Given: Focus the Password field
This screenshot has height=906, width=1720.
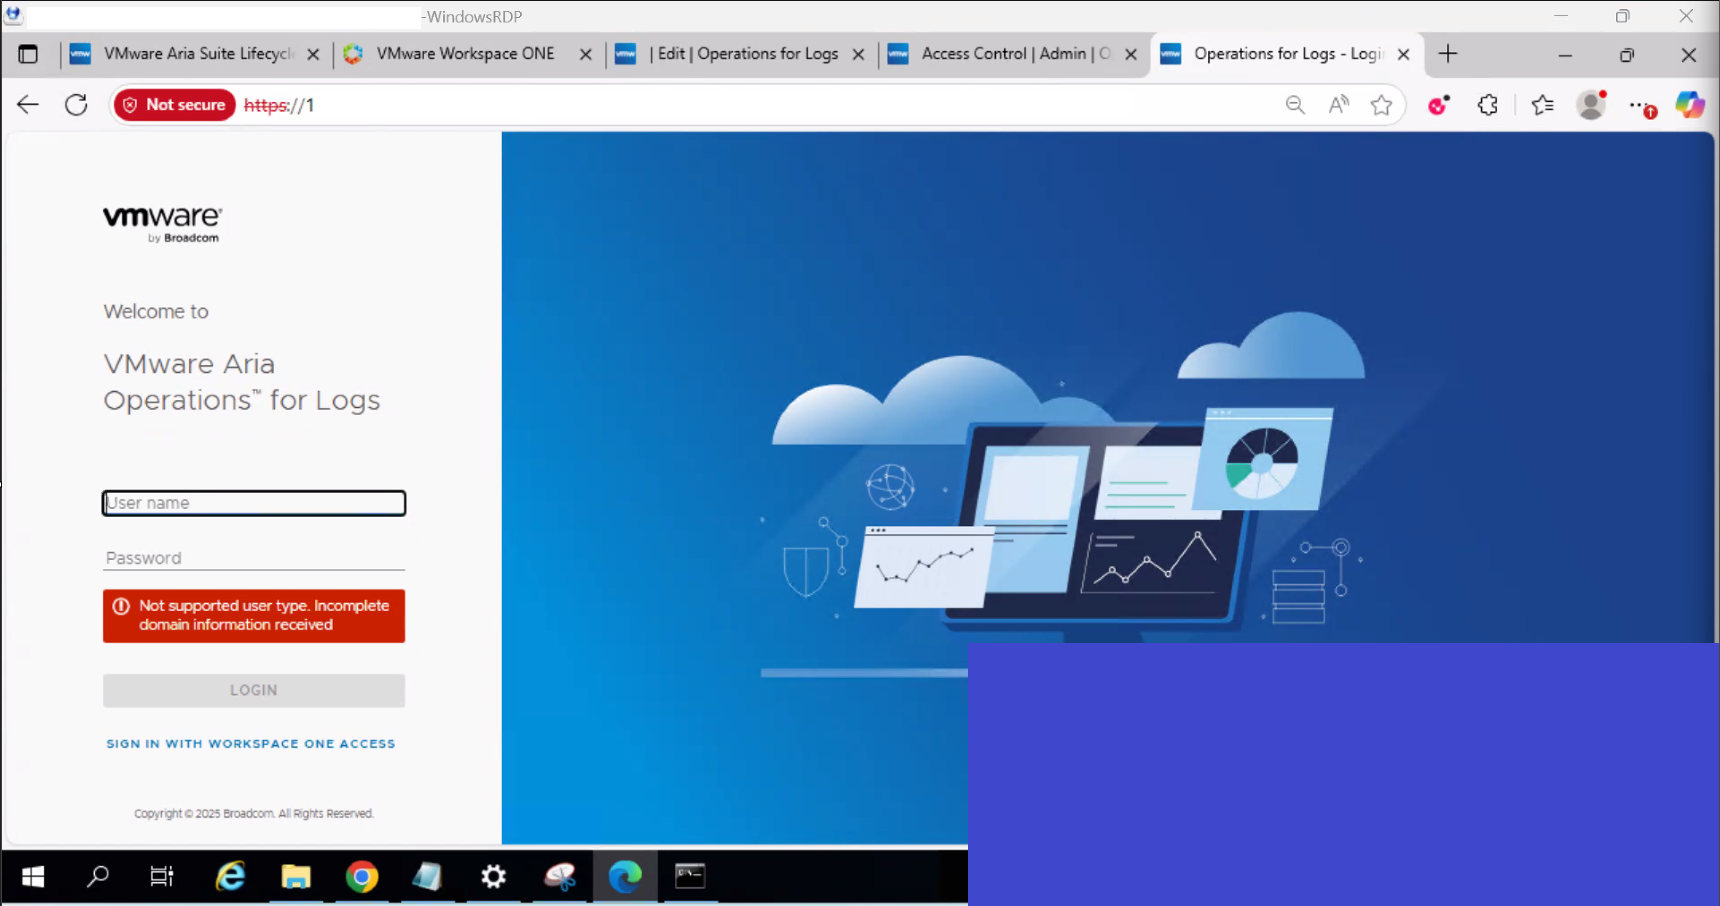Looking at the screenshot, I should pos(254,558).
